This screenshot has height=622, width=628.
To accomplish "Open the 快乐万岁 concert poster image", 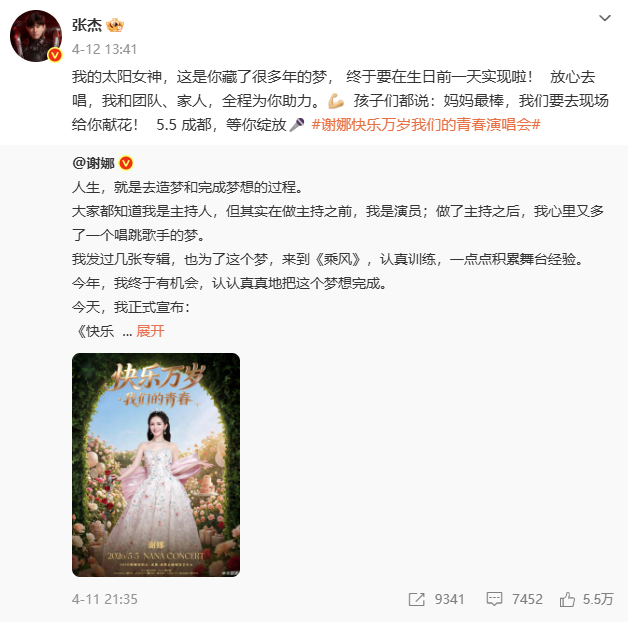I will (156, 465).
